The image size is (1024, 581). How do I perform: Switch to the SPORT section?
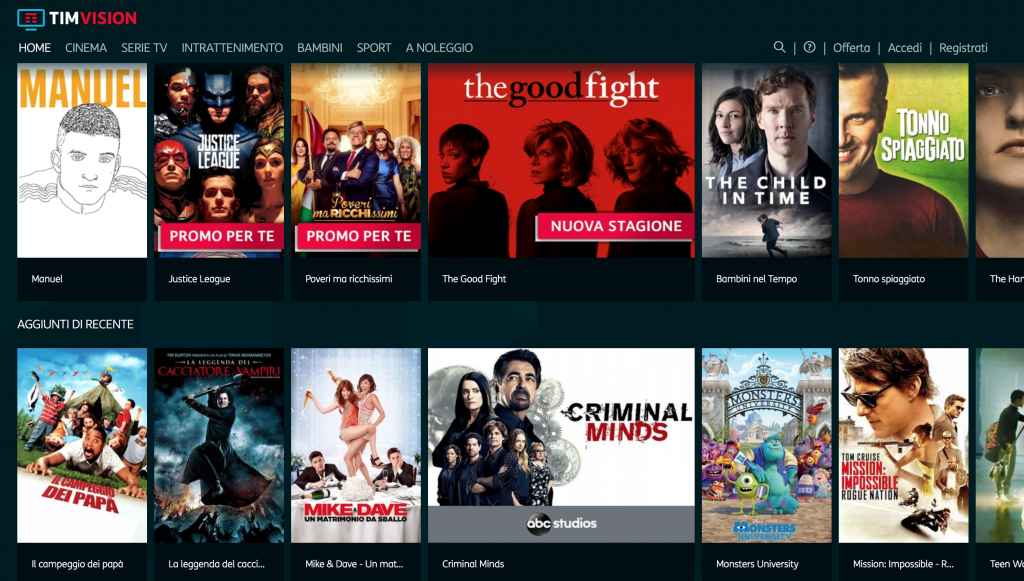[x=374, y=48]
